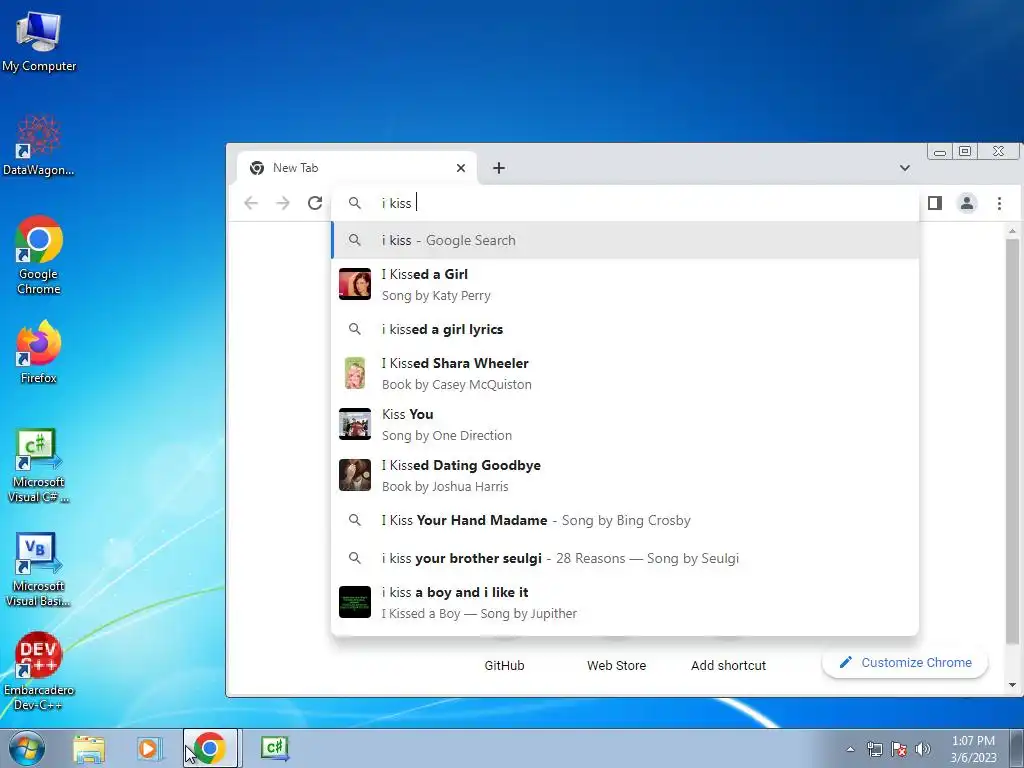Close the New Tab tab

click(x=460, y=168)
